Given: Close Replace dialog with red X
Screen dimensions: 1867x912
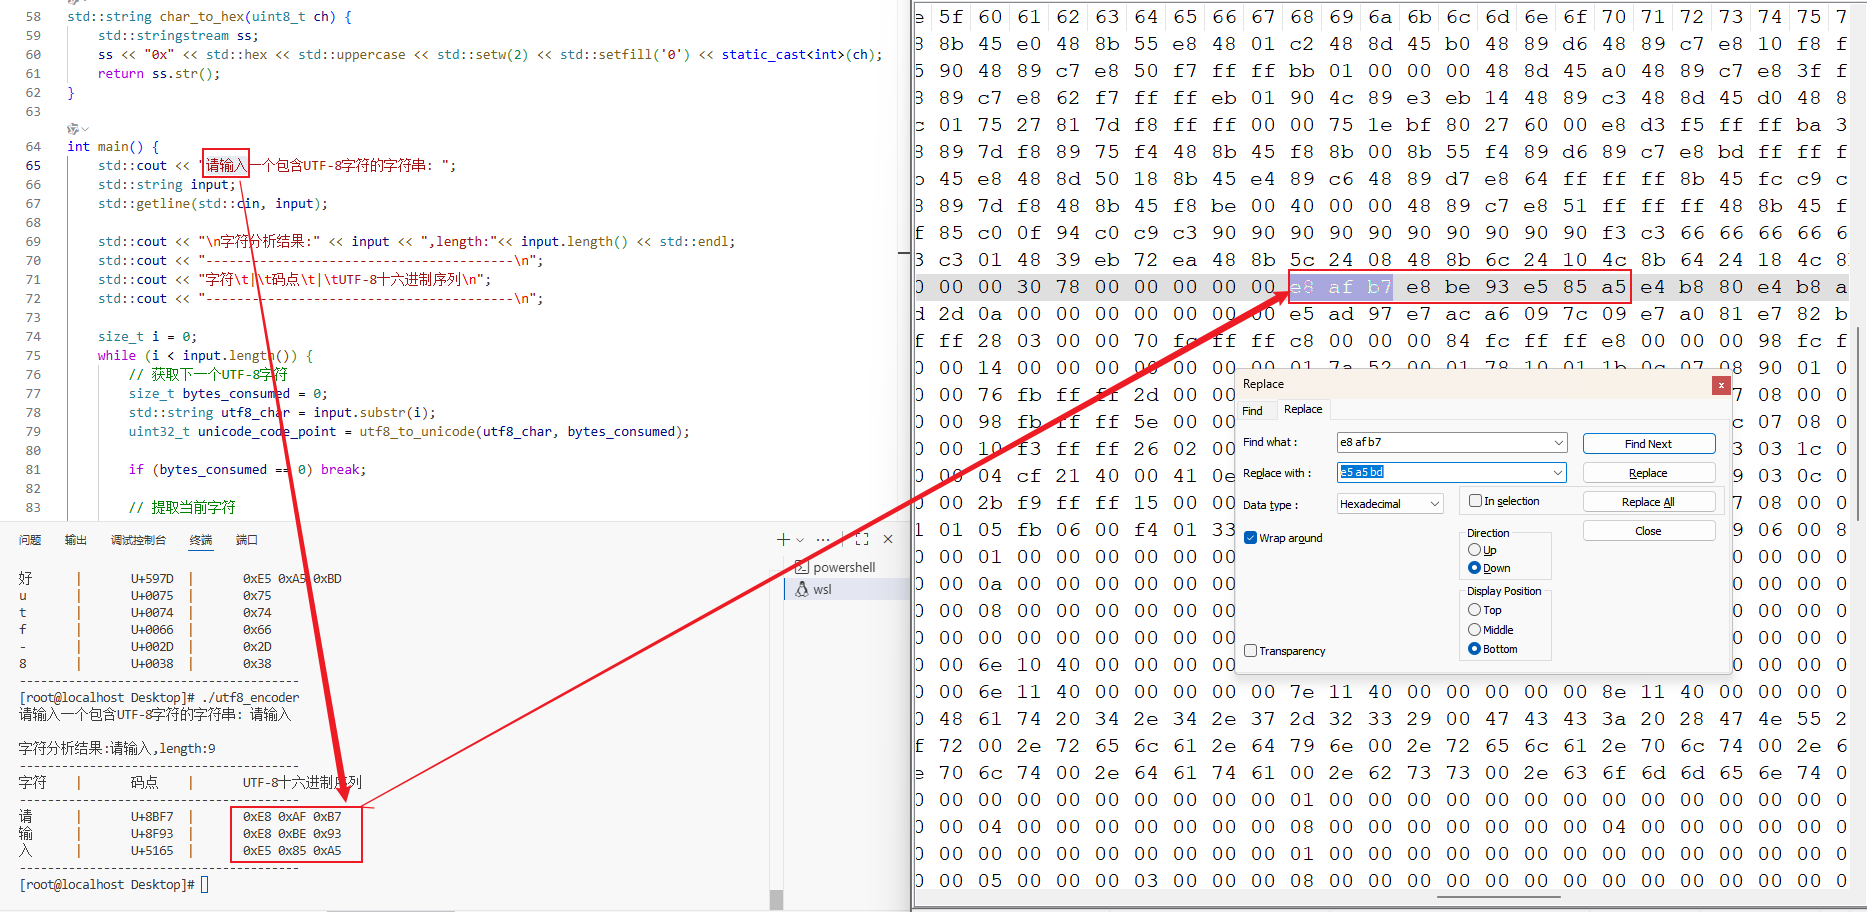Looking at the screenshot, I should pos(1721,385).
